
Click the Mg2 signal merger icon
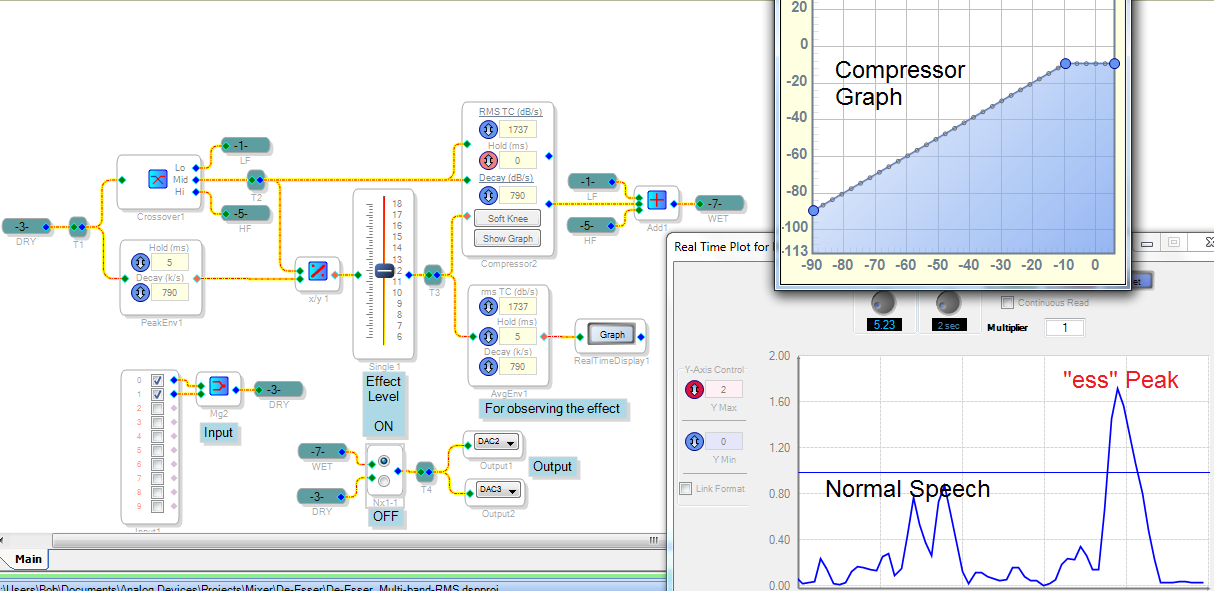pos(218,387)
